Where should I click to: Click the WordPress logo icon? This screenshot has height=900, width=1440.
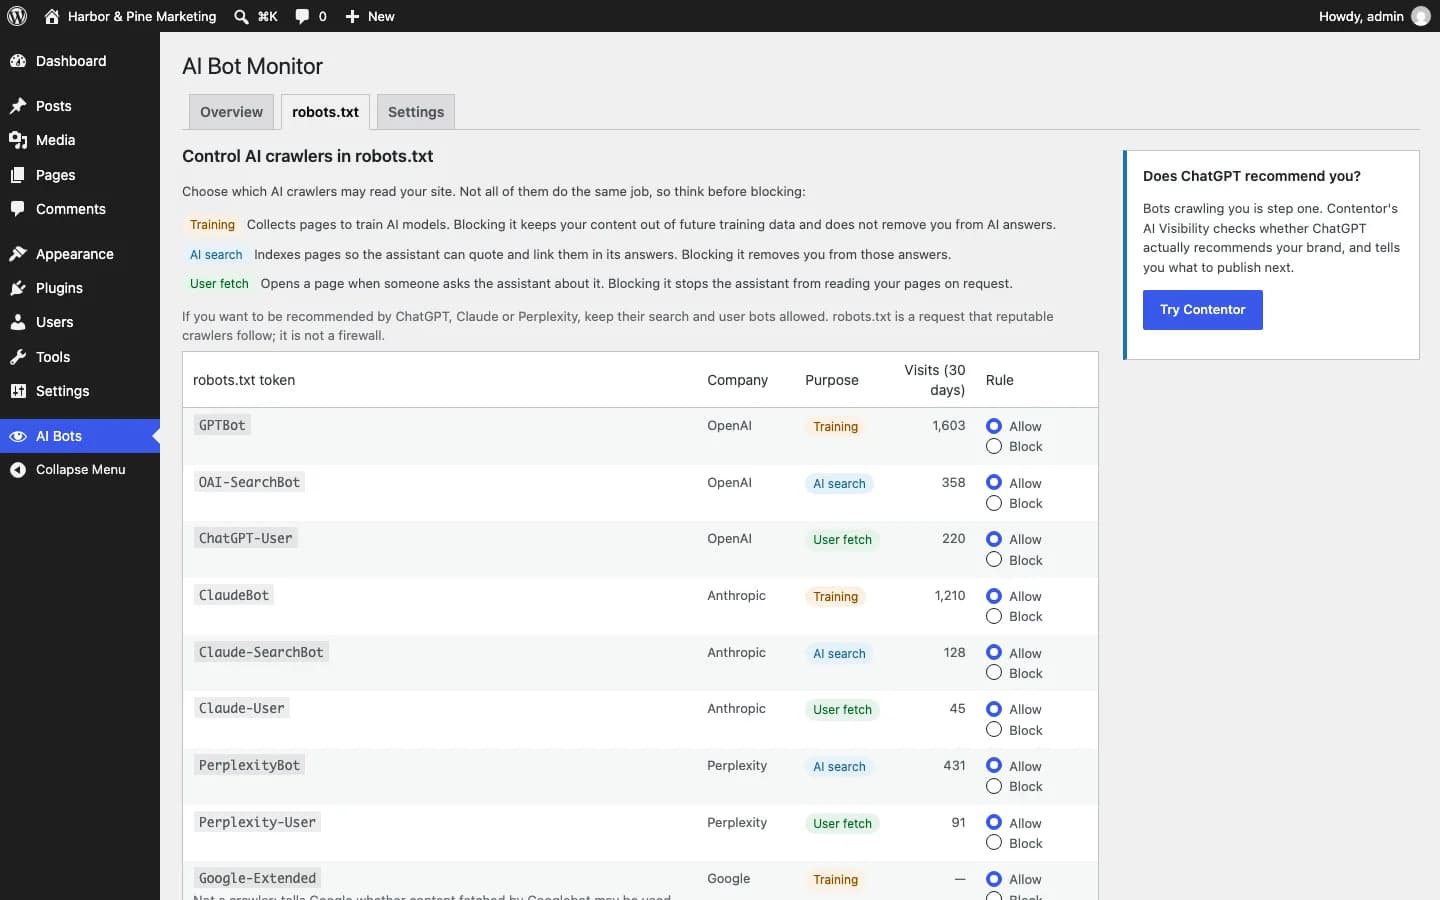17,16
